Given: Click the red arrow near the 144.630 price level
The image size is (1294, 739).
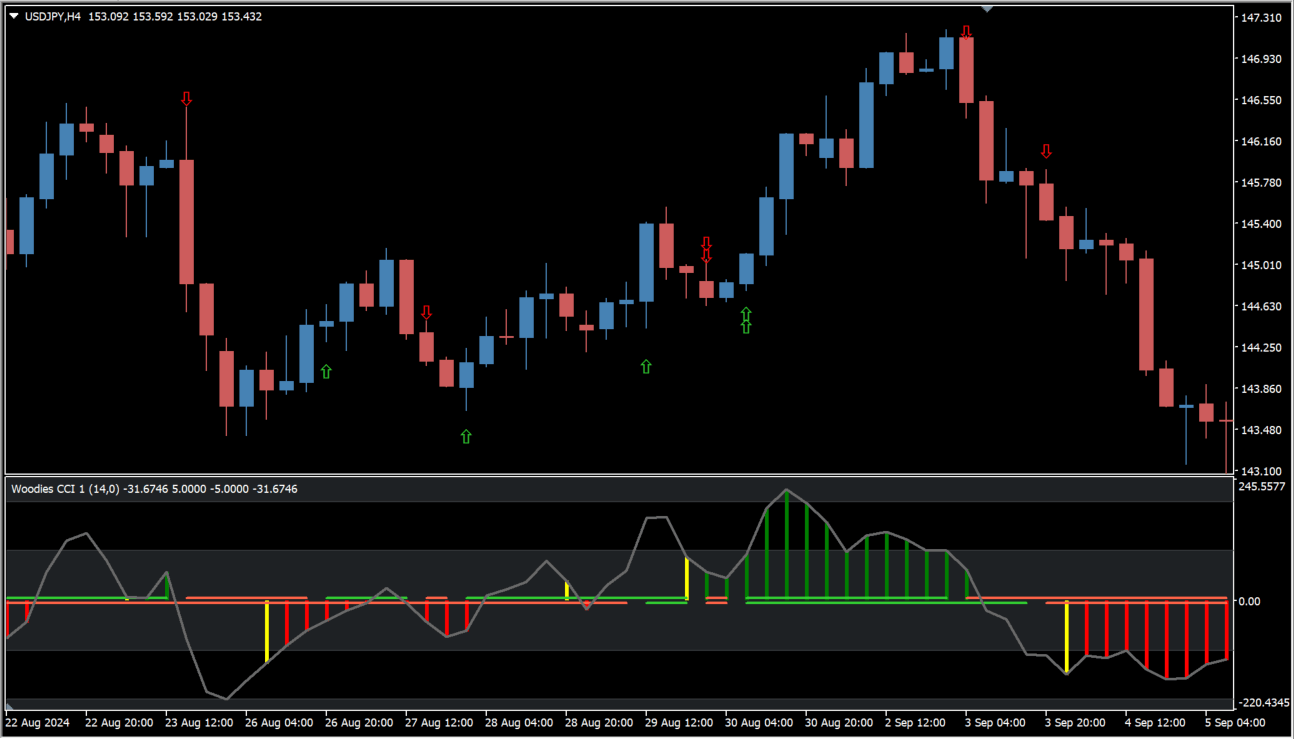Looking at the screenshot, I should pos(426,312).
